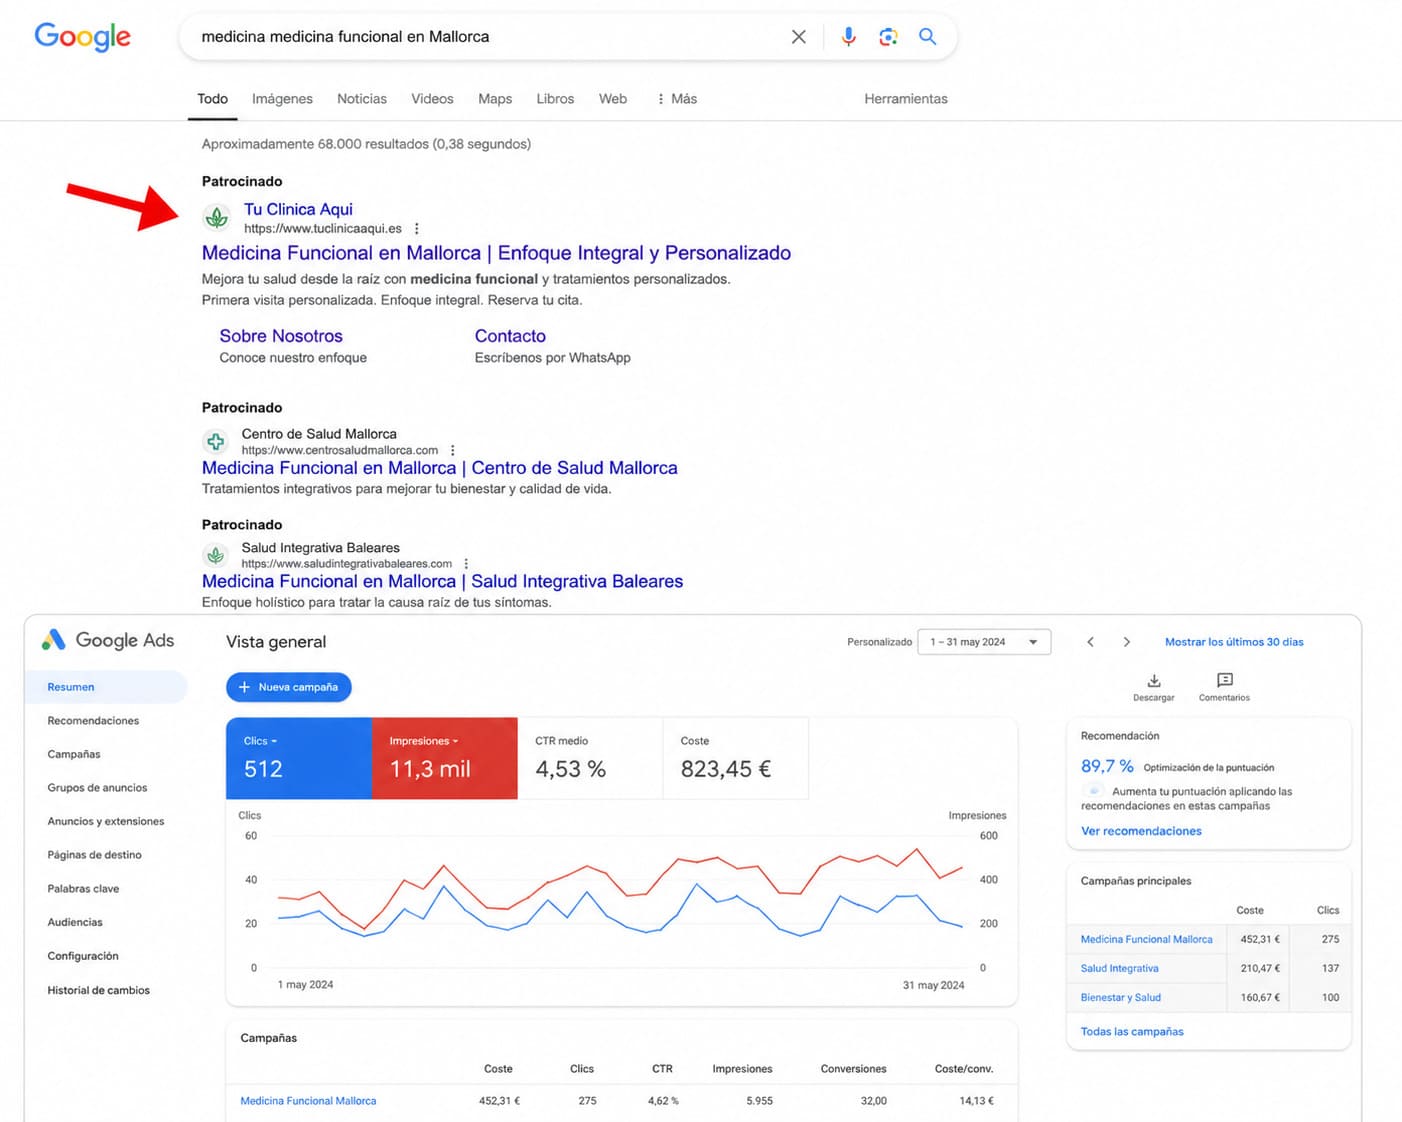
Task: Click the magnifying glass search button
Action: 927,37
